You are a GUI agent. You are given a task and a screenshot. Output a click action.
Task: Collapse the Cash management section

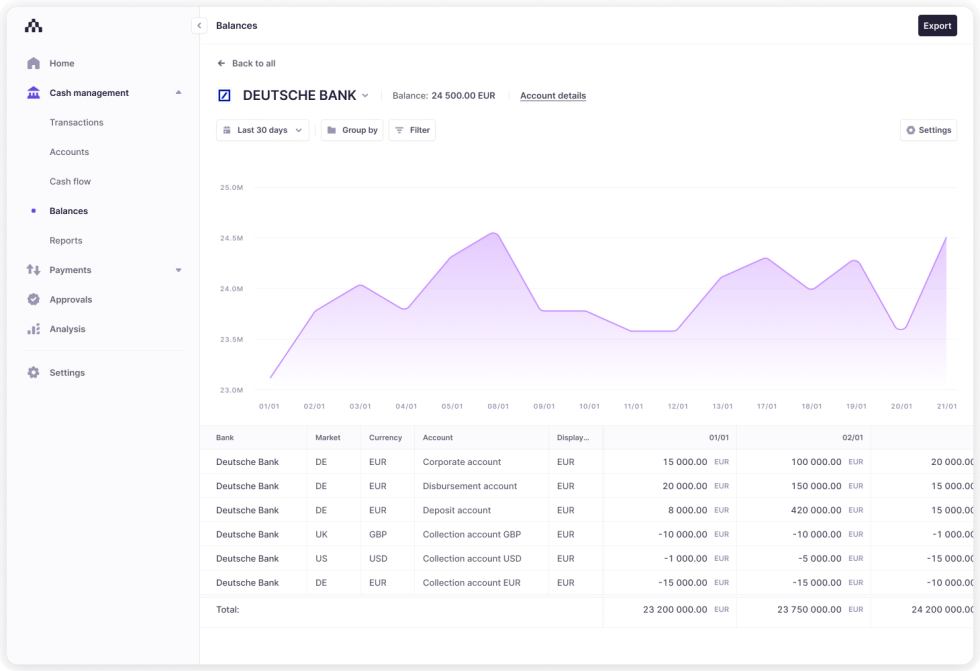click(178, 93)
